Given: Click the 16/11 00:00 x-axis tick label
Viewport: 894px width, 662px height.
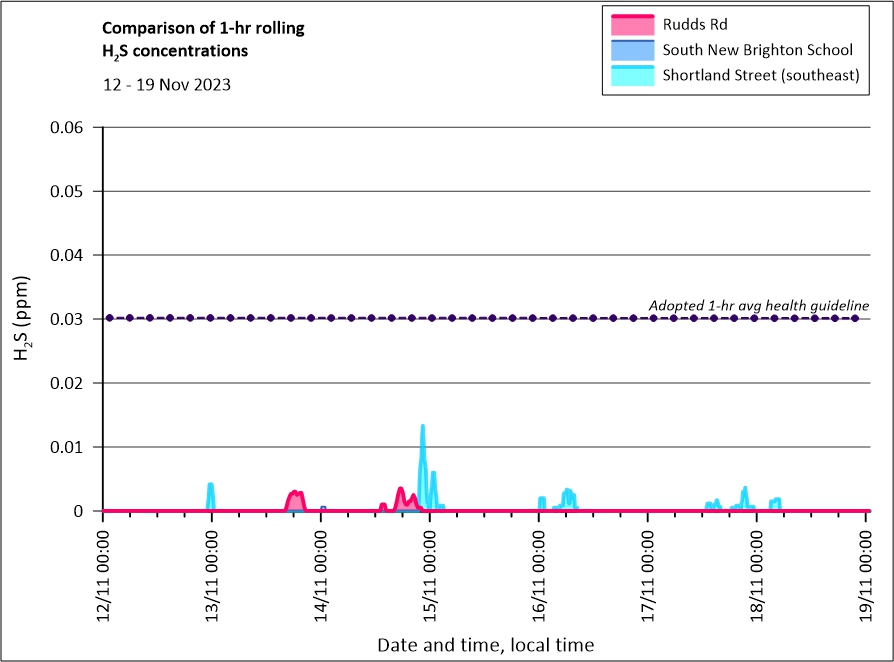Looking at the screenshot, I should [x=539, y=571].
